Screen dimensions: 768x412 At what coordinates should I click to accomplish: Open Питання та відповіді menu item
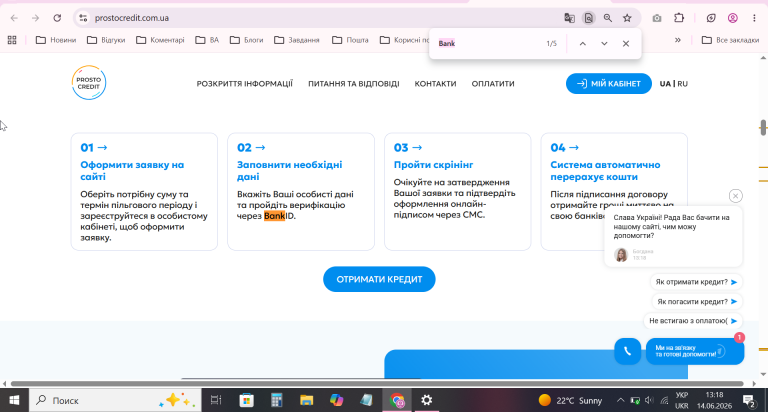[354, 84]
